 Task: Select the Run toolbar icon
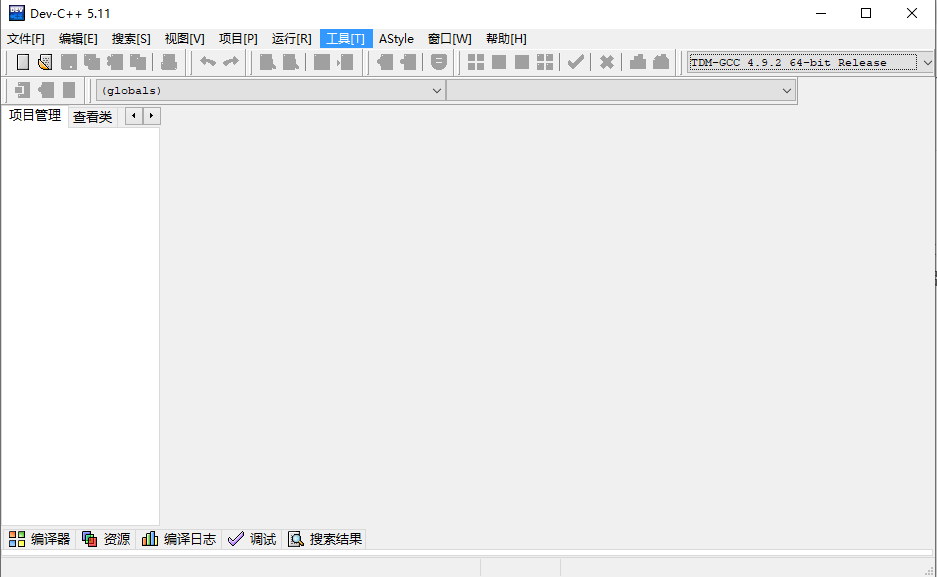coord(291,62)
